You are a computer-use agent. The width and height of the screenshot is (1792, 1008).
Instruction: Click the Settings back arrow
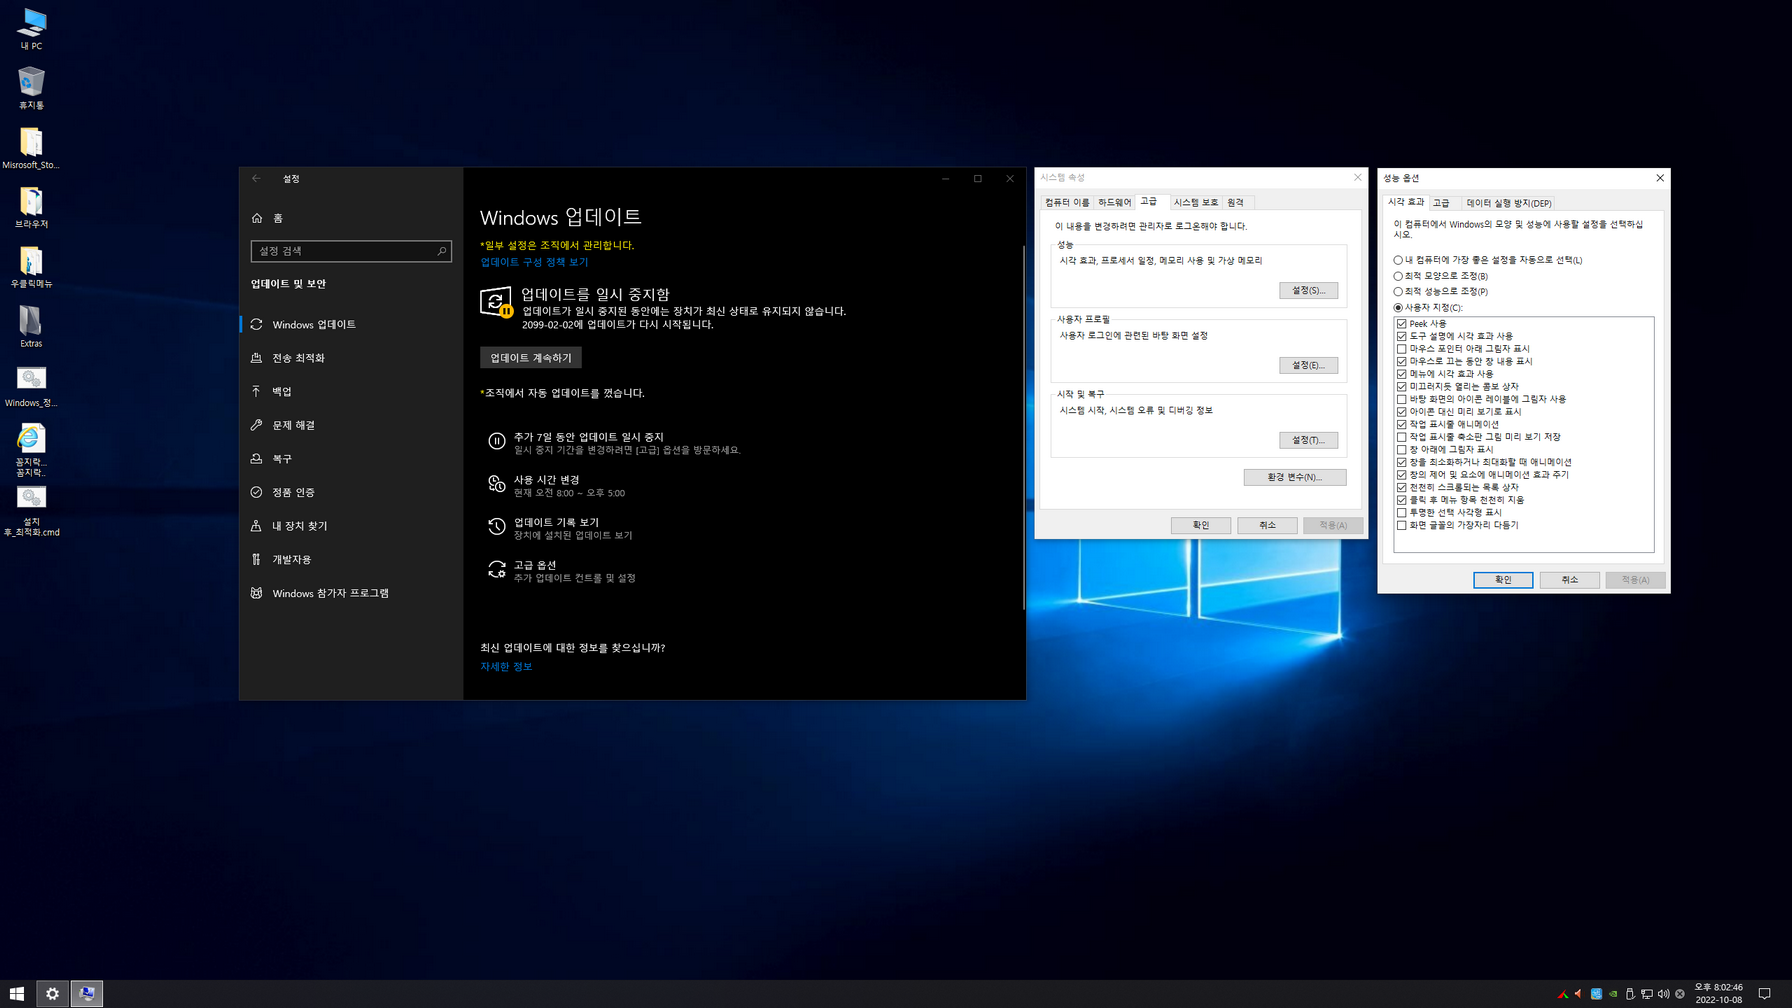256,178
